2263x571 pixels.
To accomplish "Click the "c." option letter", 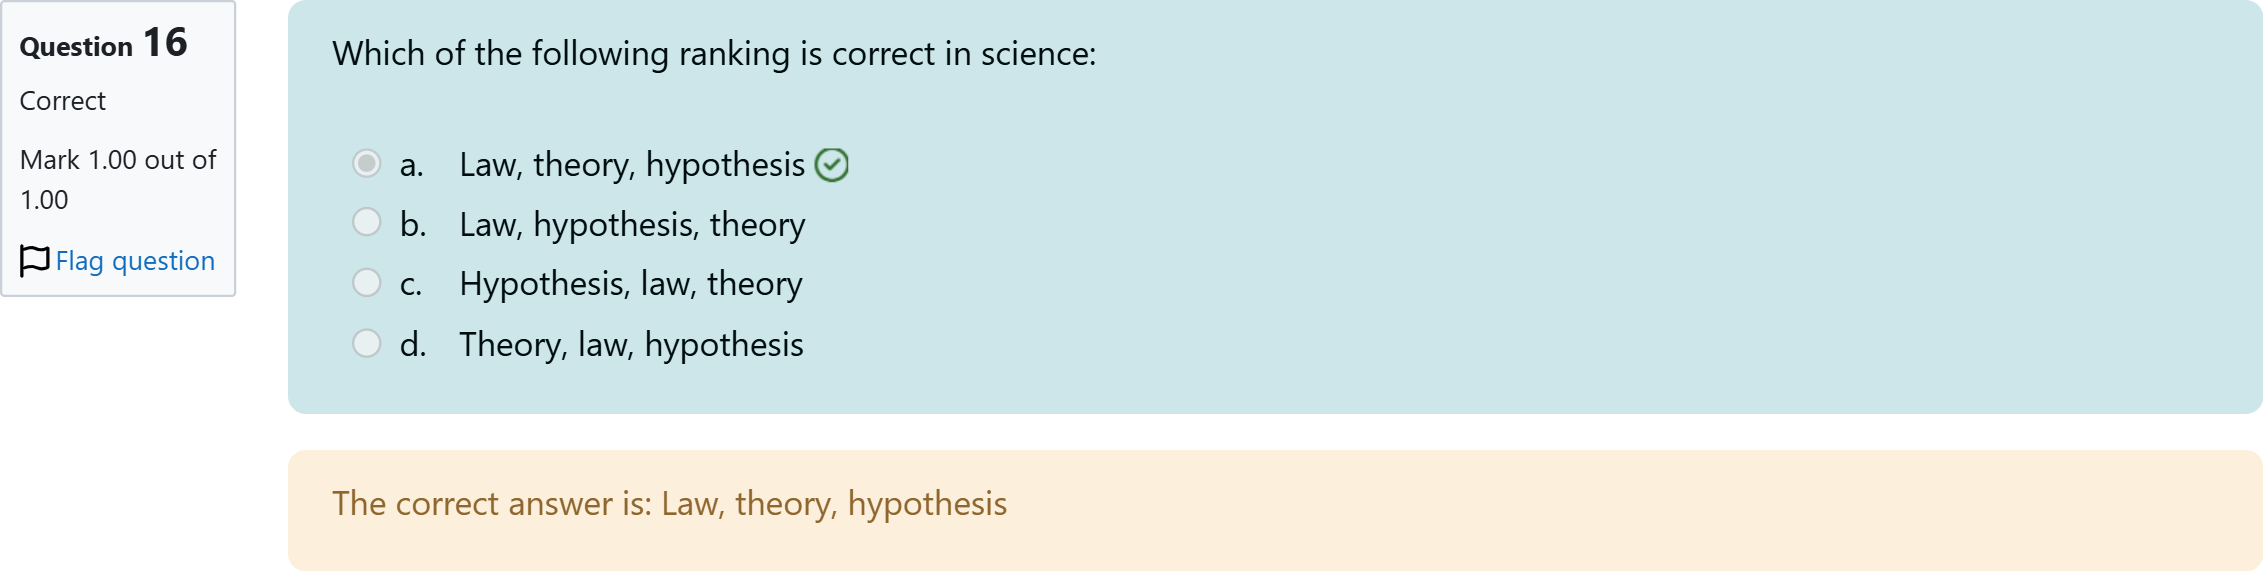I will tap(411, 285).
